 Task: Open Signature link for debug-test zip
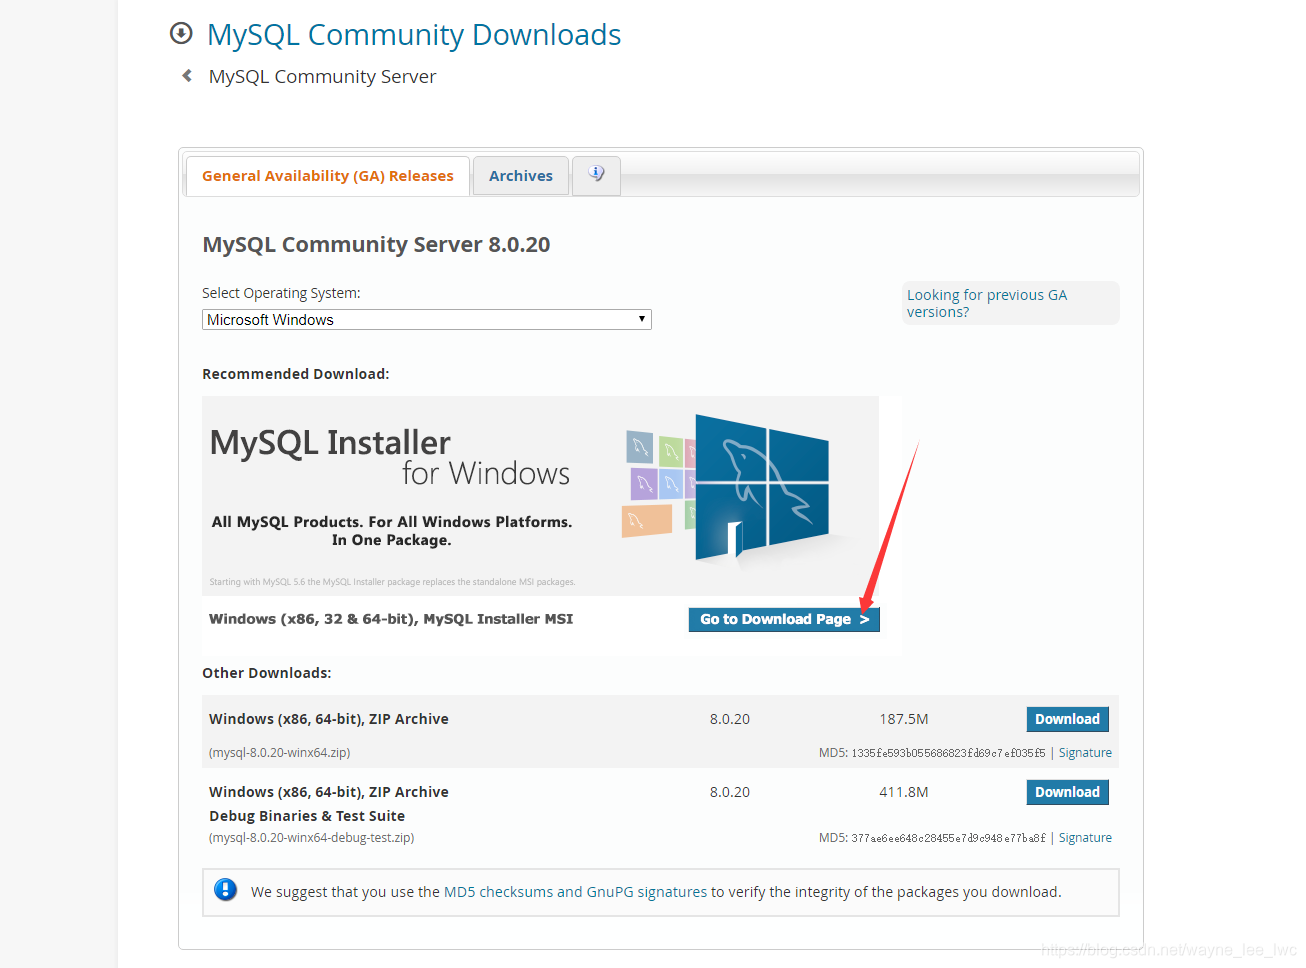(1085, 838)
